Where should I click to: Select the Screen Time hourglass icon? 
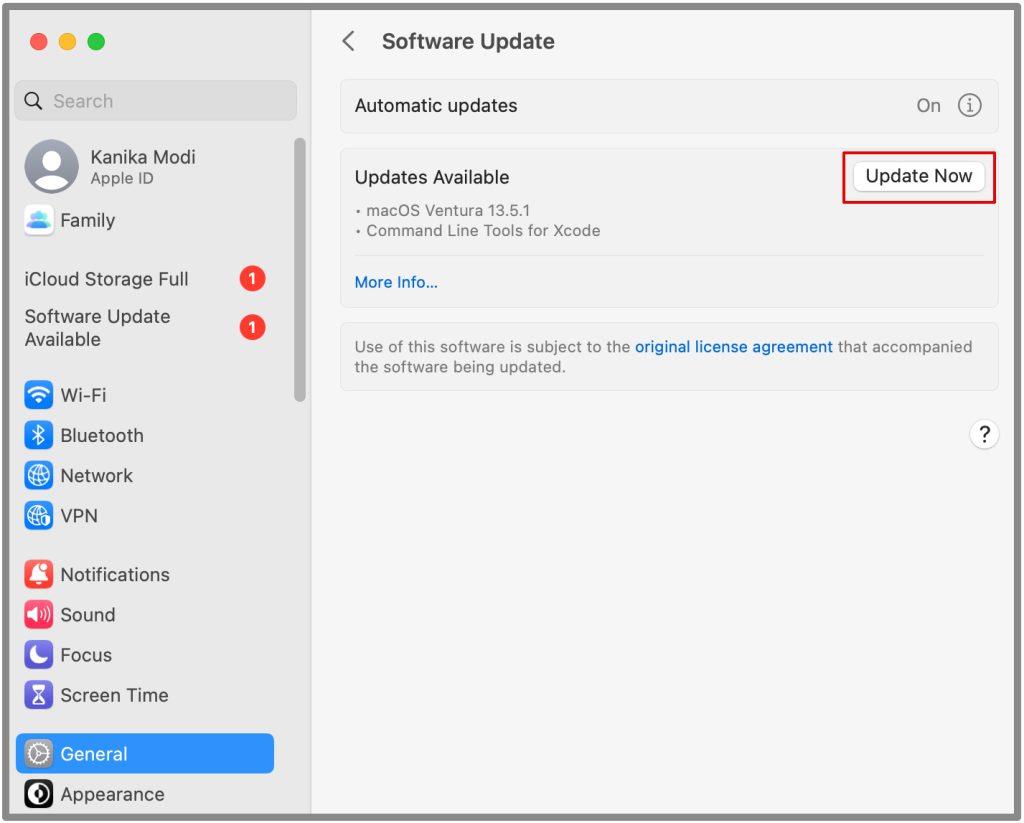39,695
